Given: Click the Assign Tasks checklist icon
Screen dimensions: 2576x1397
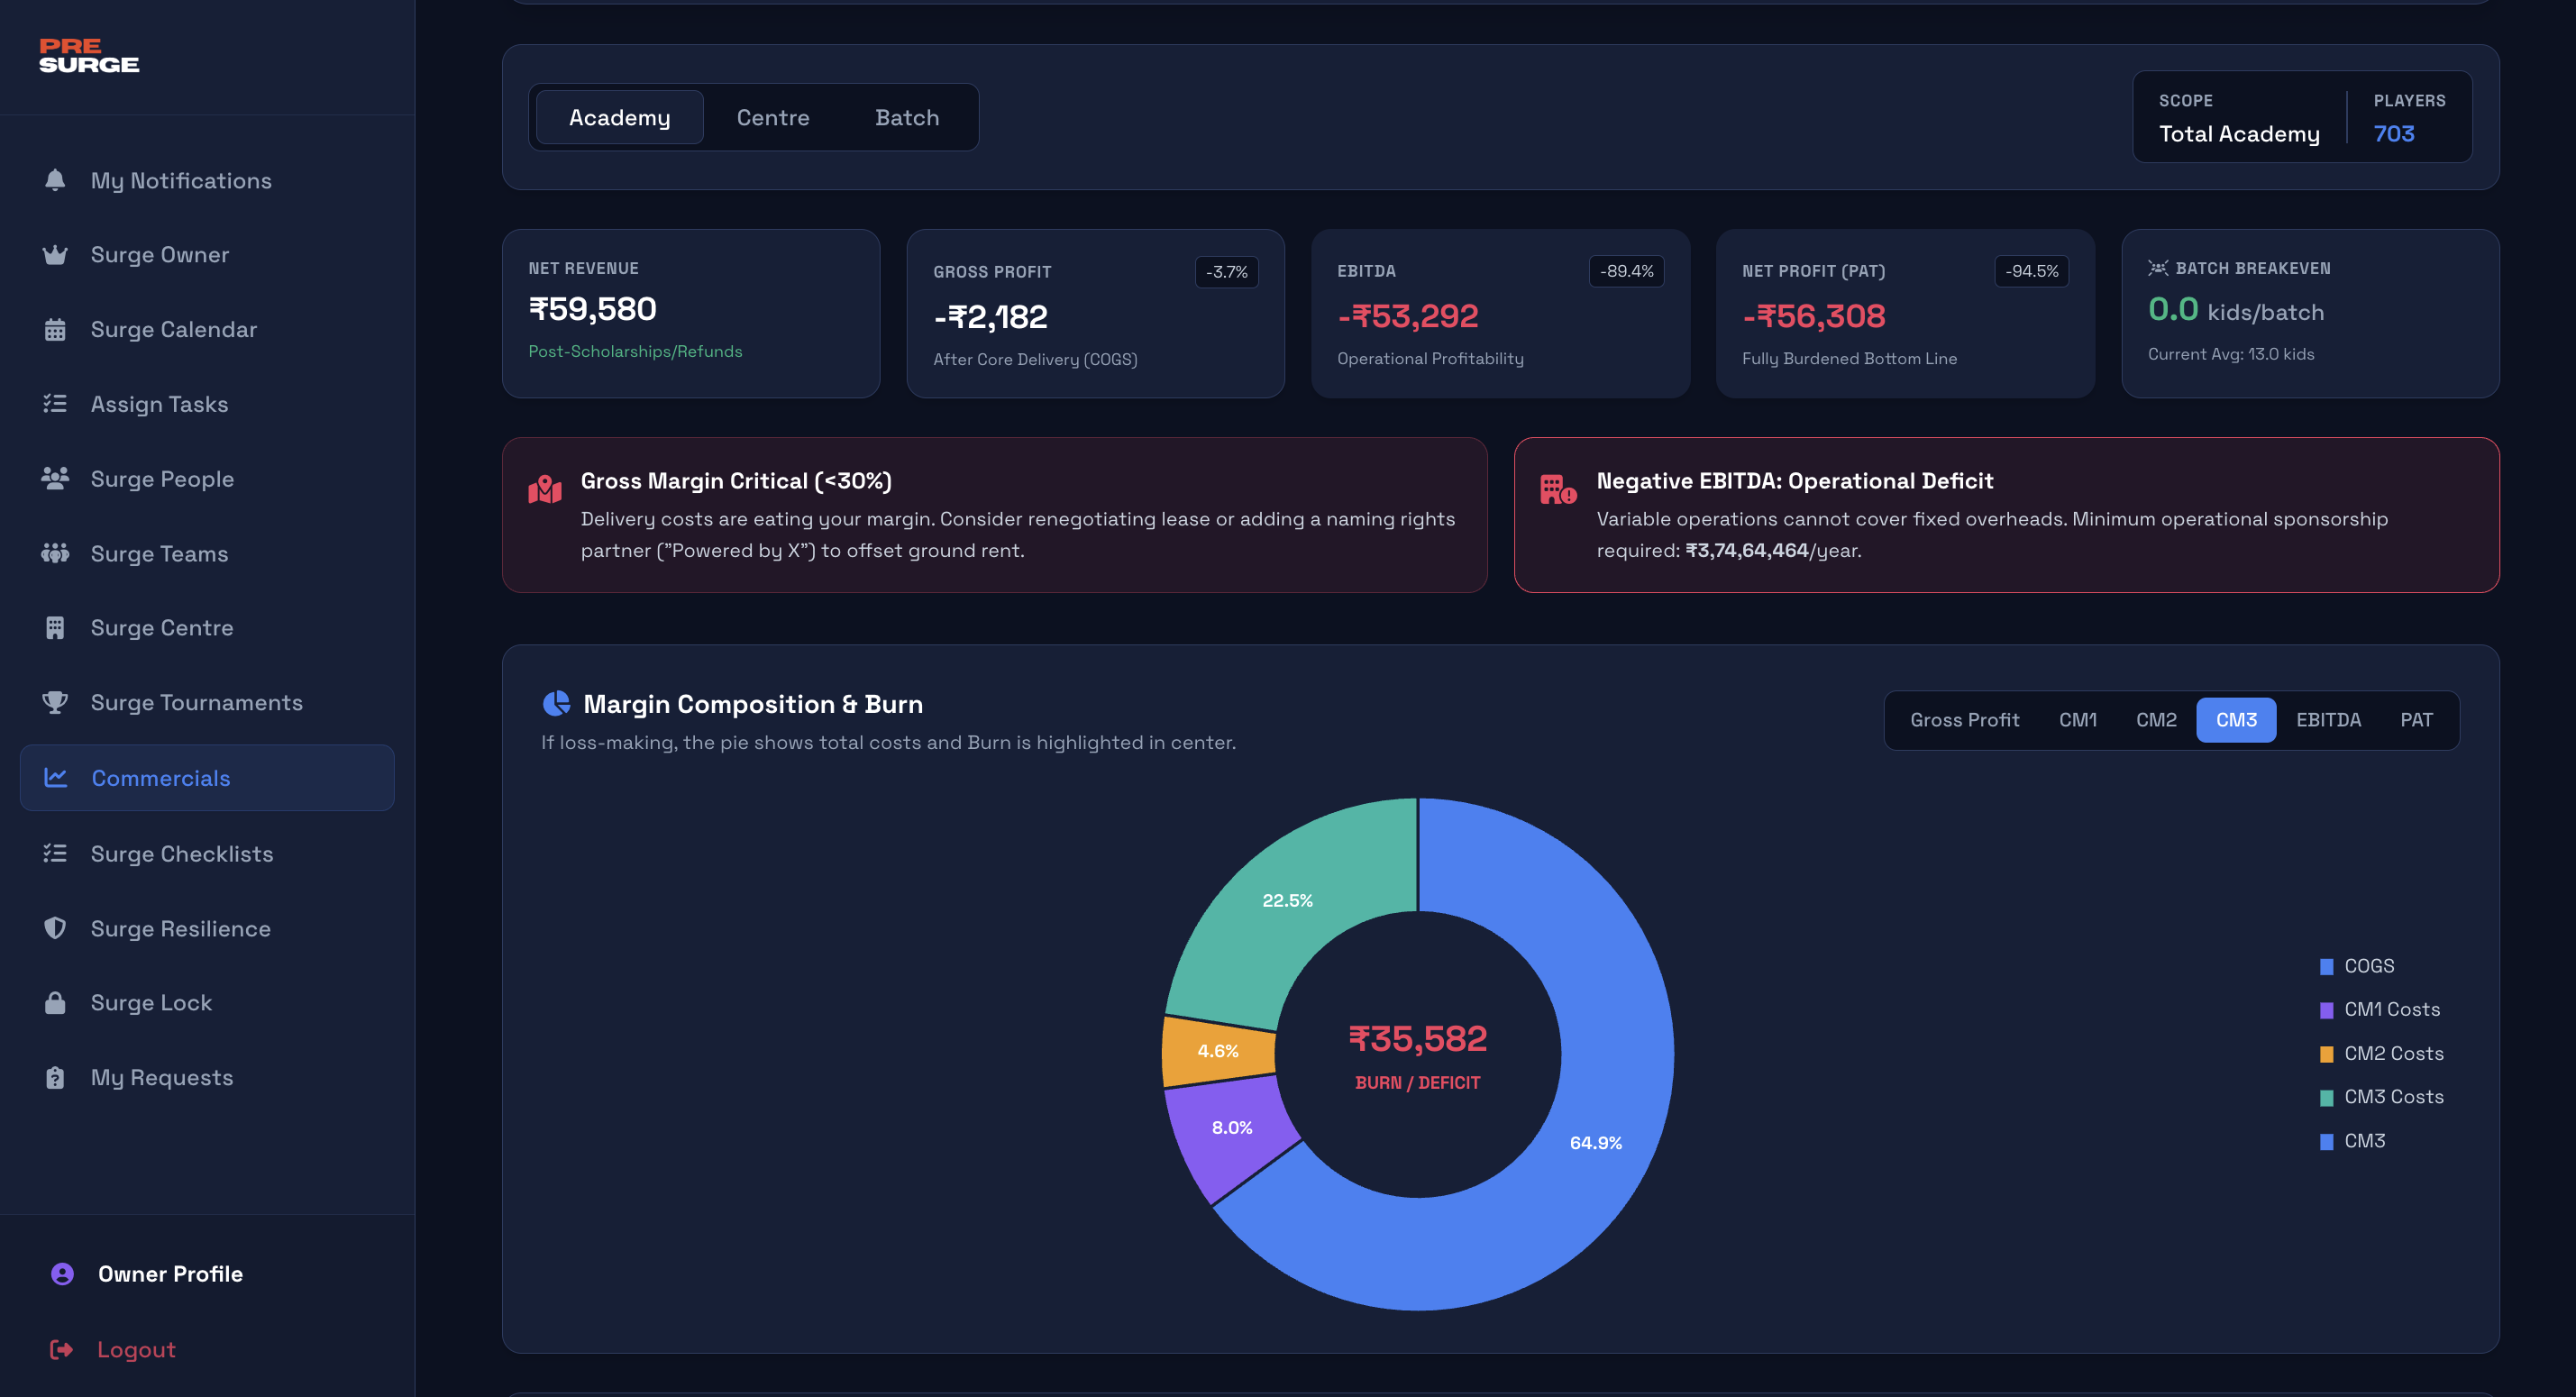Looking at the screenshot, I should coord(55,403).
